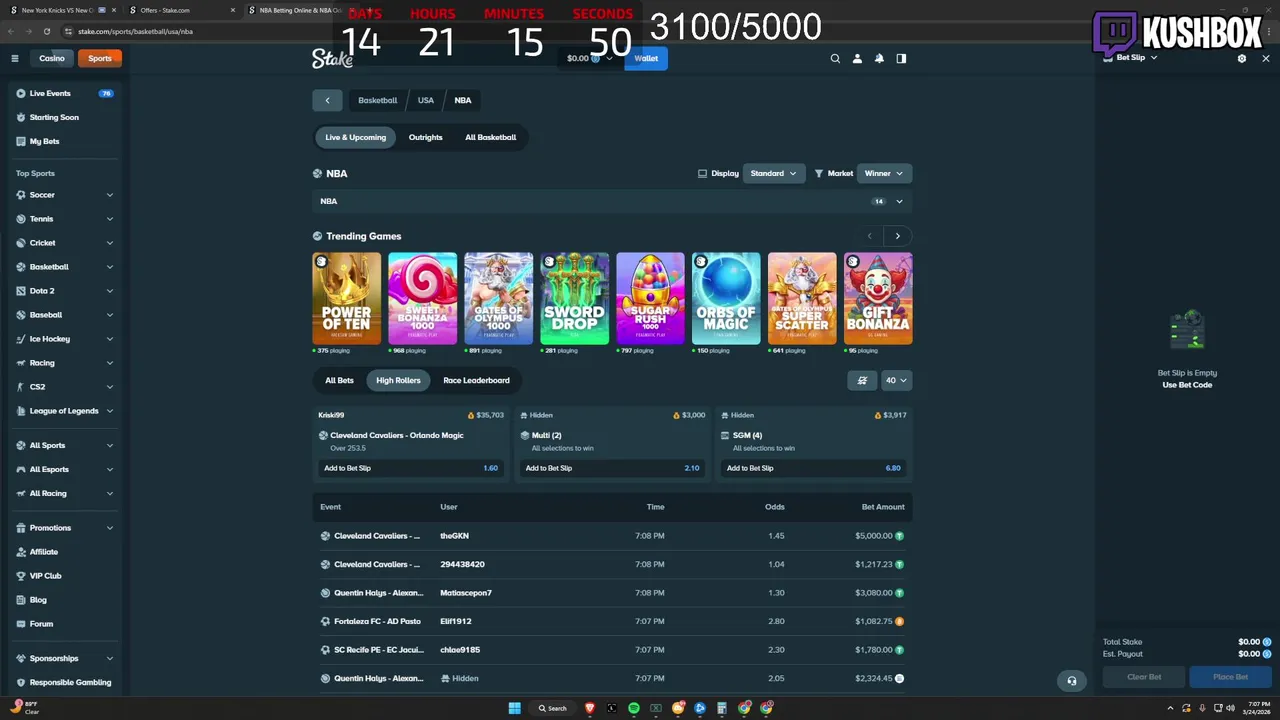The height and width of the screenshot is (720, 1280).
Task: Select the All Bets tab
Action: click(x=339, y=380)
